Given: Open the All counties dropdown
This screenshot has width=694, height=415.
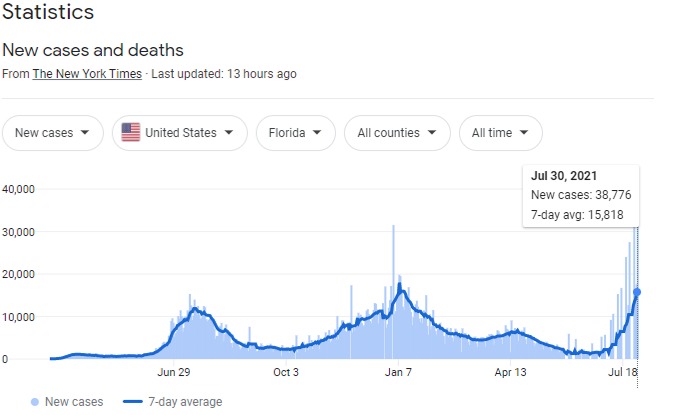Looking at the screenshot, I should coord(396,133).
